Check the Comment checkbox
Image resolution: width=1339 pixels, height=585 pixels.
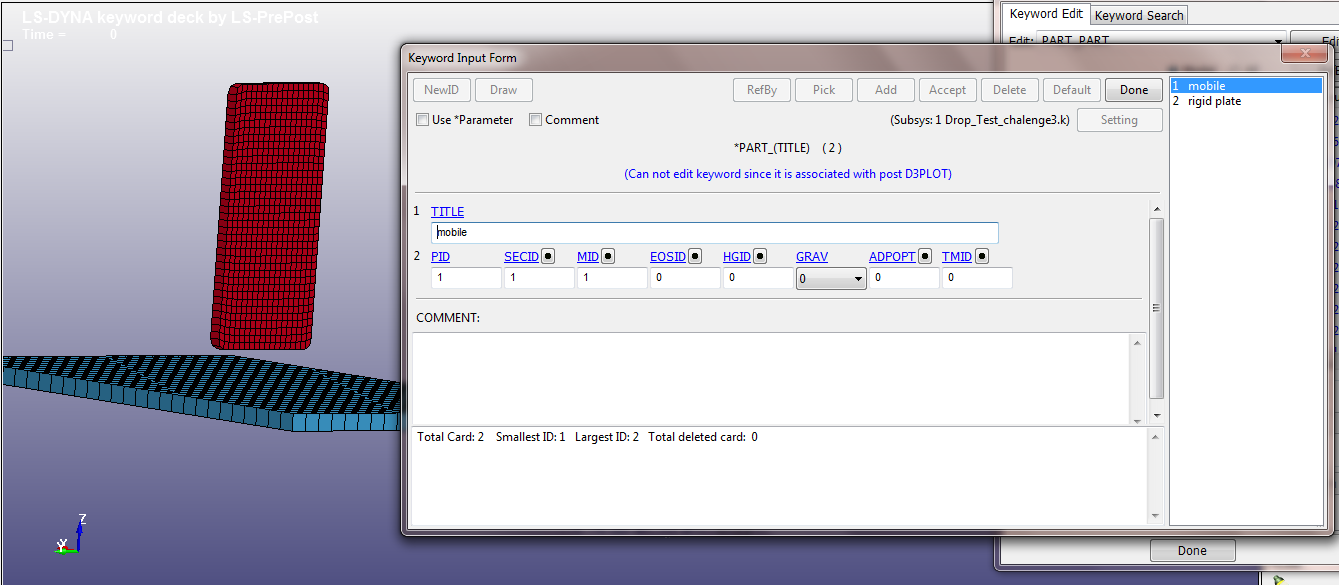(x=536, y=119)
